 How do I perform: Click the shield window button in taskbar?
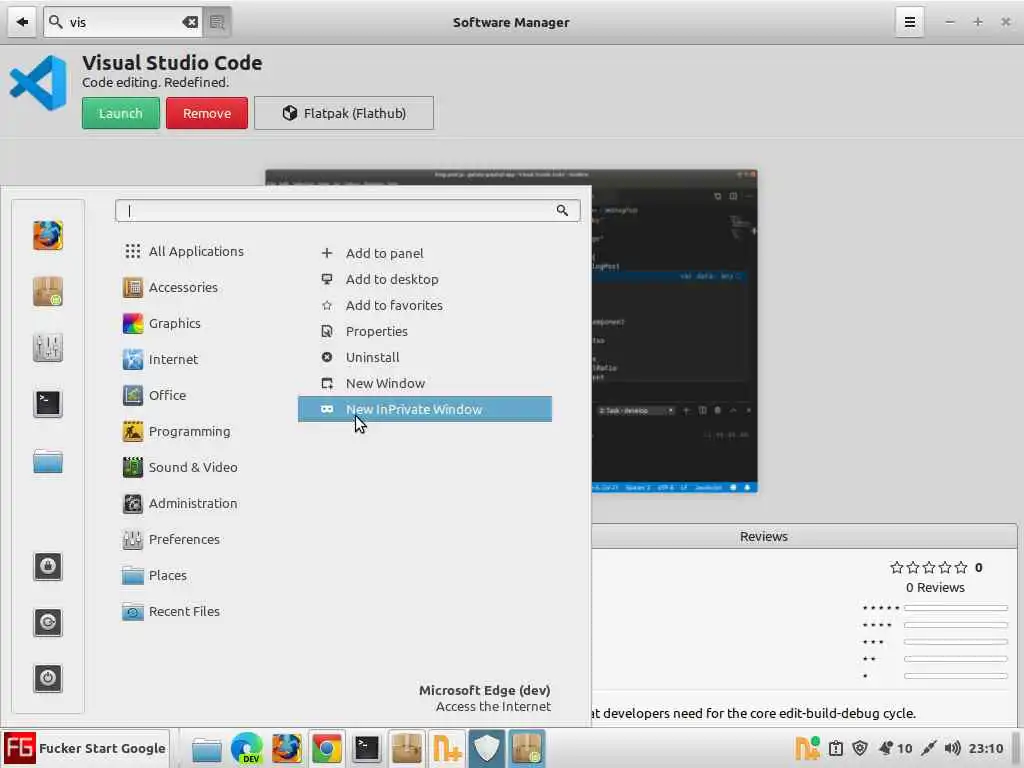point(487,748)
